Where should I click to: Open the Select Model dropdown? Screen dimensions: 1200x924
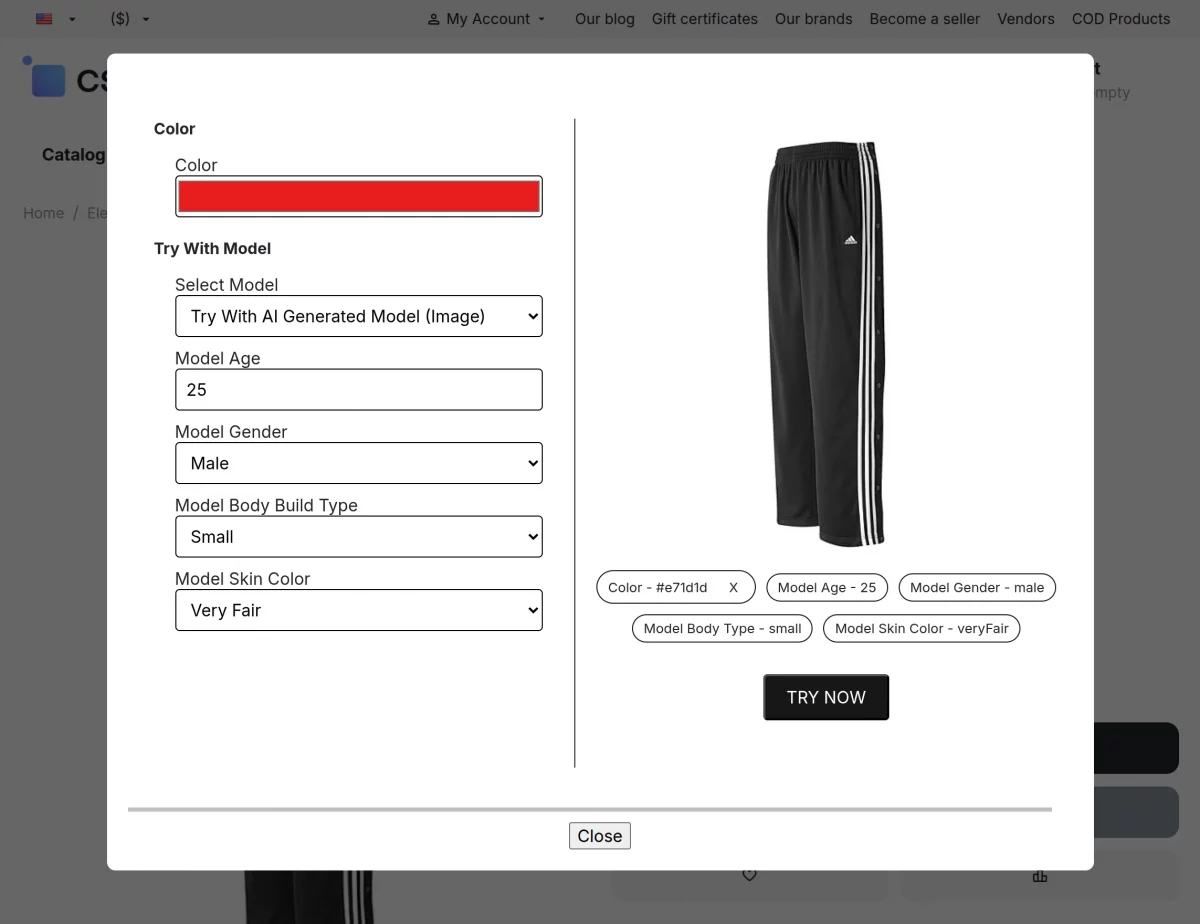(x=358, y=316)
